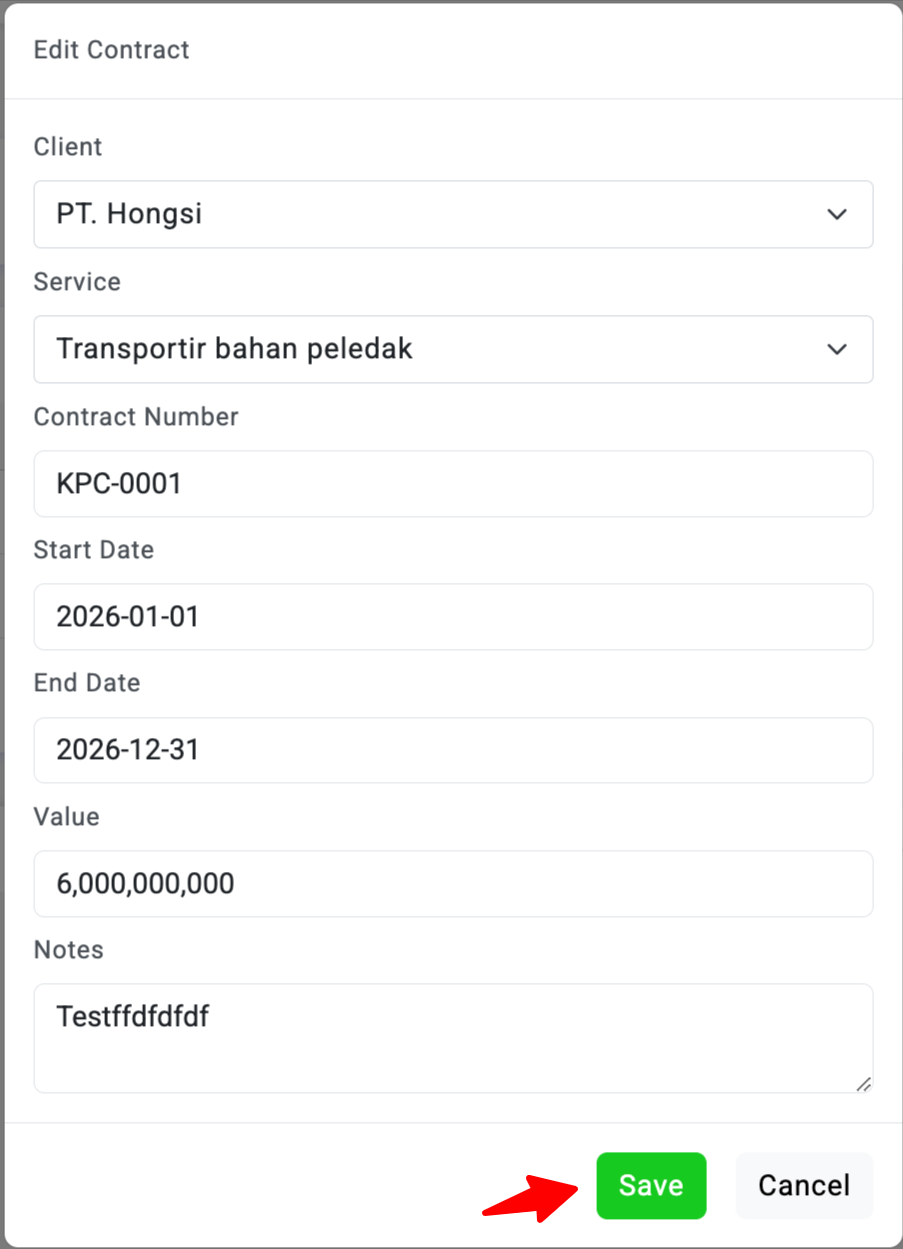Click the chevron arrow in the Service dropdown
Screen dimensions: 903x1249
point(837,349)
